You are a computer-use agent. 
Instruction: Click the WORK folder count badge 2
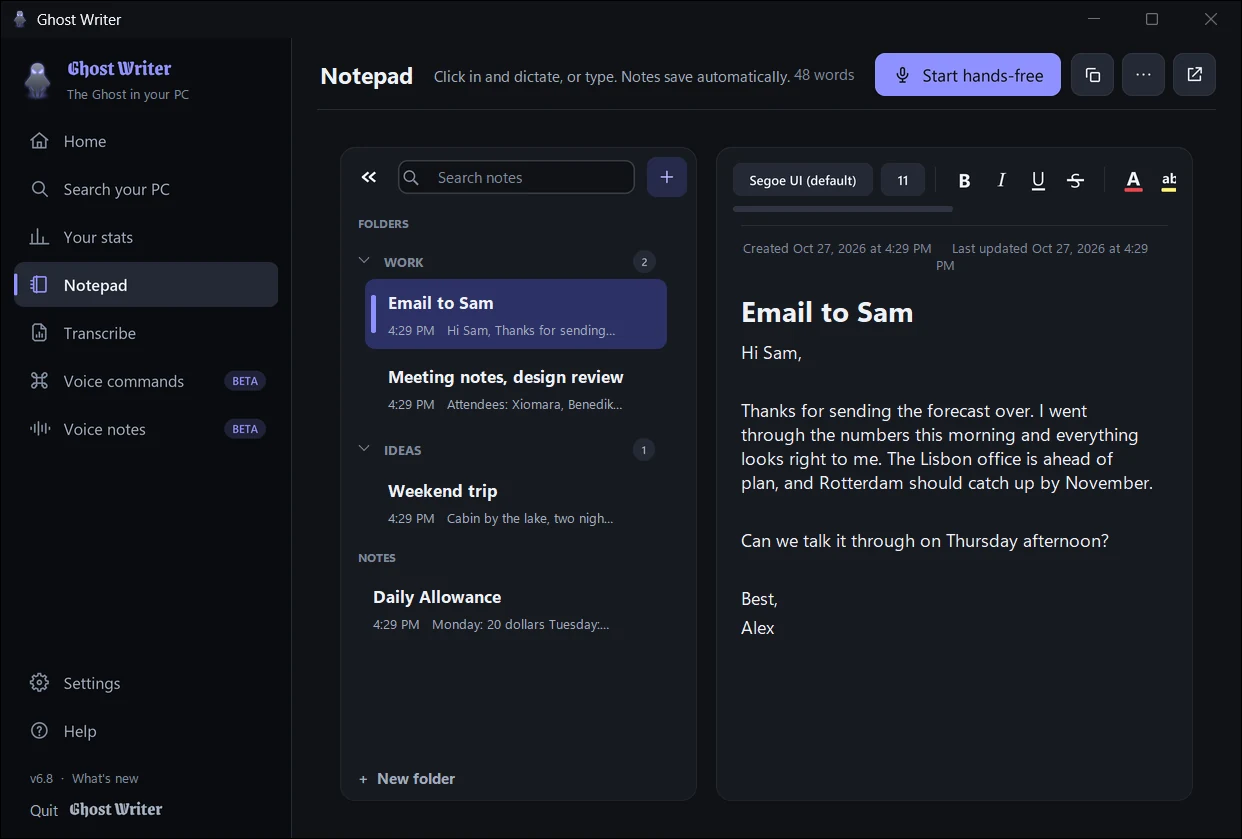(644, 262)
